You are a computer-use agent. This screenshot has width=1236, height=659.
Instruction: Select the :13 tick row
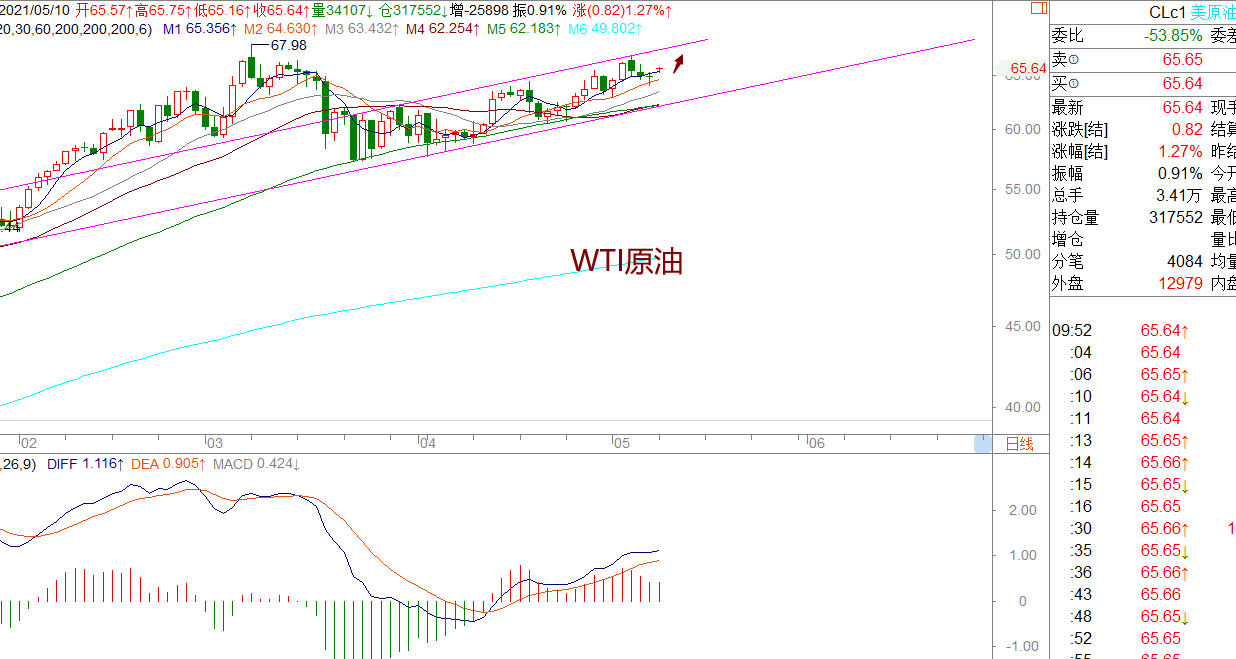[x=1143, y=441]
